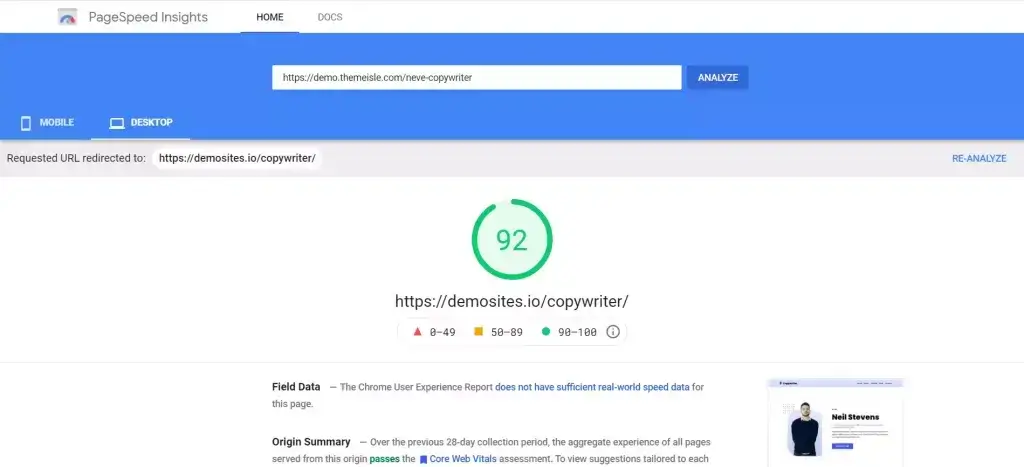Open 'does not have sufficient real-world speed data' link

(592, 387)
